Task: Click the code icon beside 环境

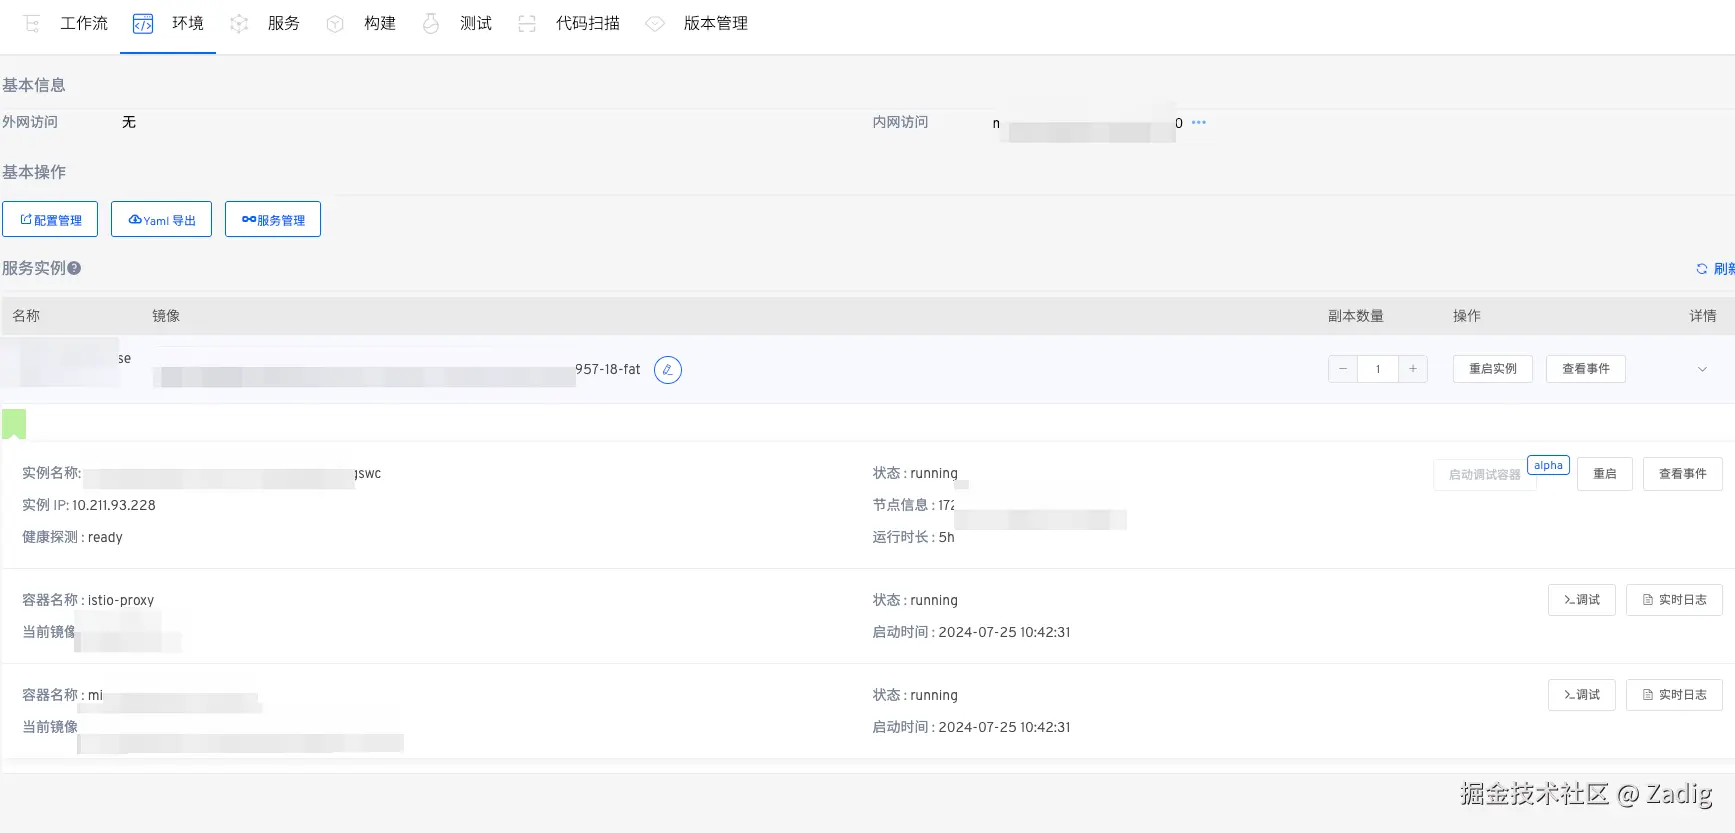Action: click(143, 24)
